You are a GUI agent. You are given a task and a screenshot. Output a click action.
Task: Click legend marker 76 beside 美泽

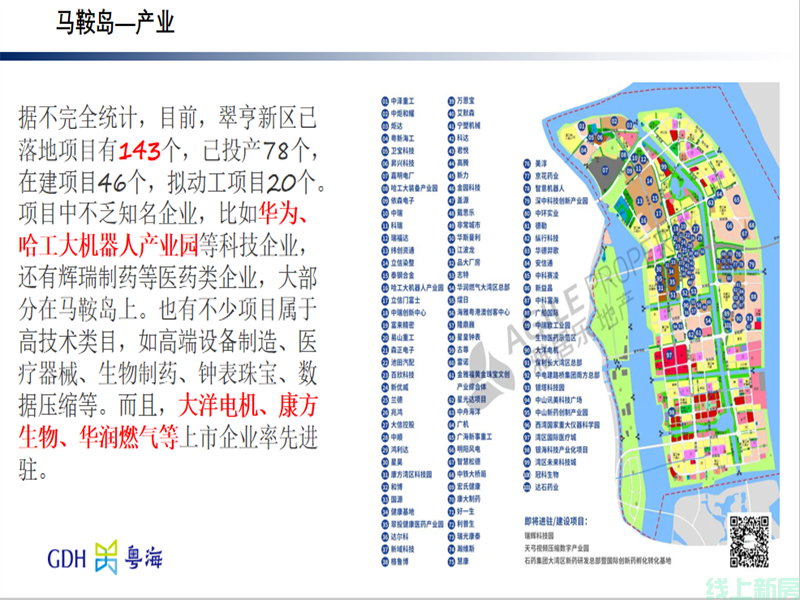(x=527, y=162)
